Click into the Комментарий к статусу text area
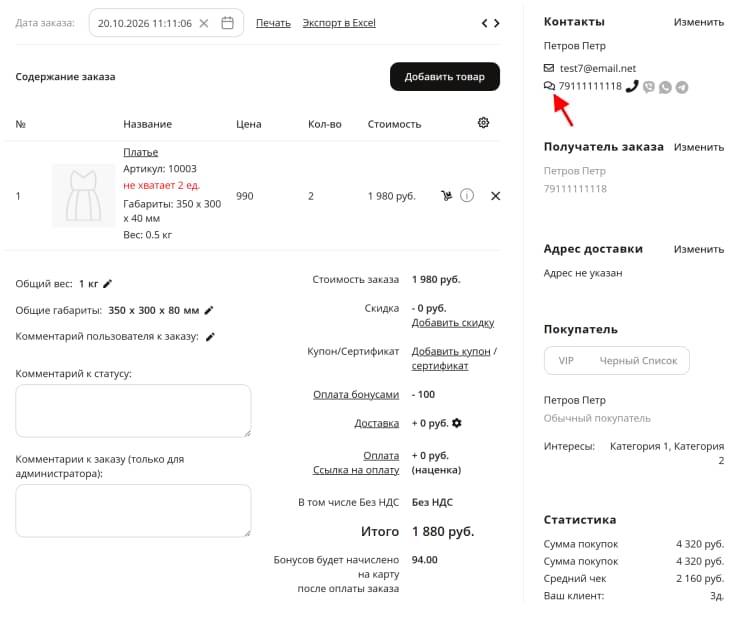Image resolution: width=740 pixels, height=617 pixels. pyautogui.click(x=133, y=411)
